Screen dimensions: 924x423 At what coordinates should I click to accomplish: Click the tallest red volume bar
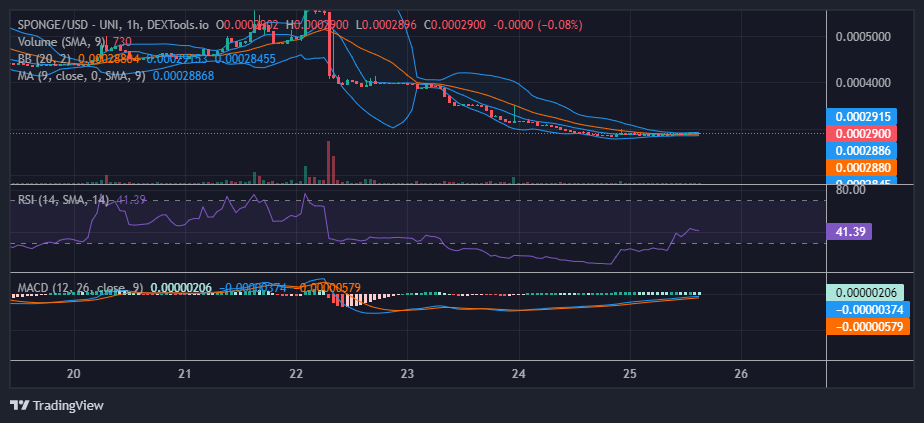328,162
